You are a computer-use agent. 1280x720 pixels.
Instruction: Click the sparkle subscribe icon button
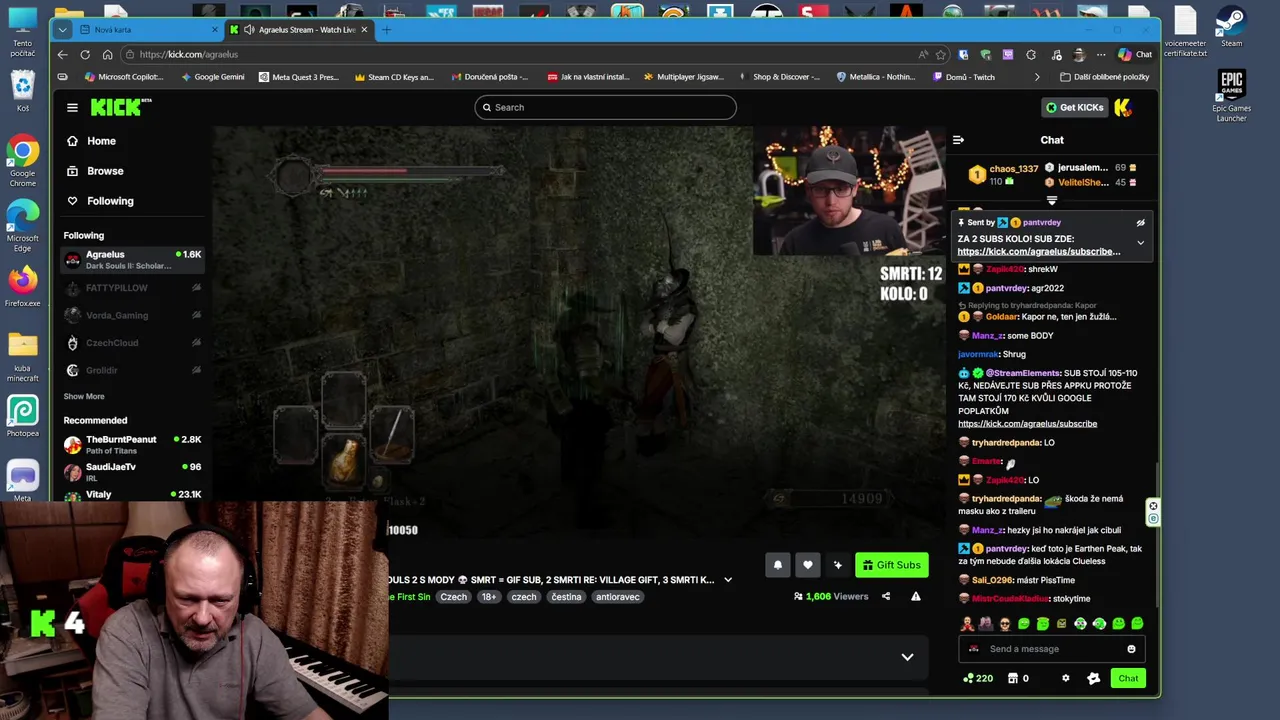click(x=838, y=565)
